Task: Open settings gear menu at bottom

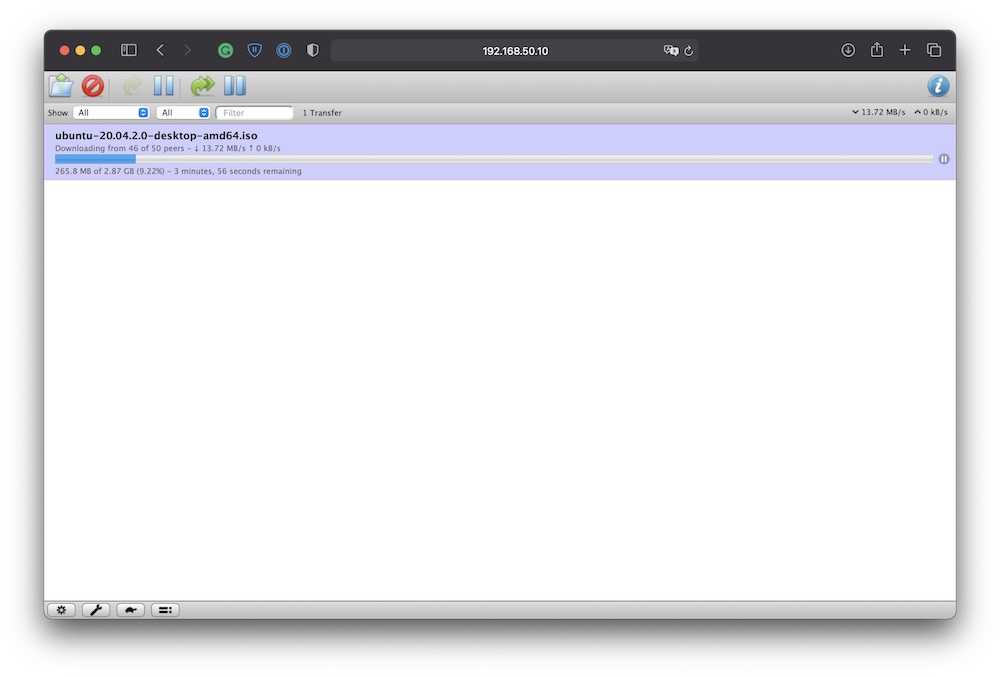Action: point(61,610)
